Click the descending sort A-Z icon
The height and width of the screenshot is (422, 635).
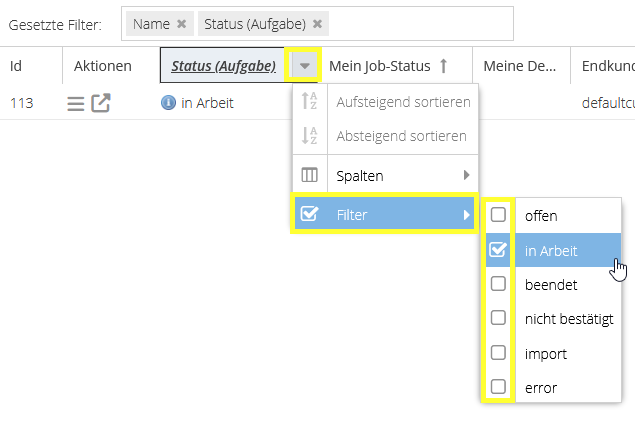coord(309,135)
